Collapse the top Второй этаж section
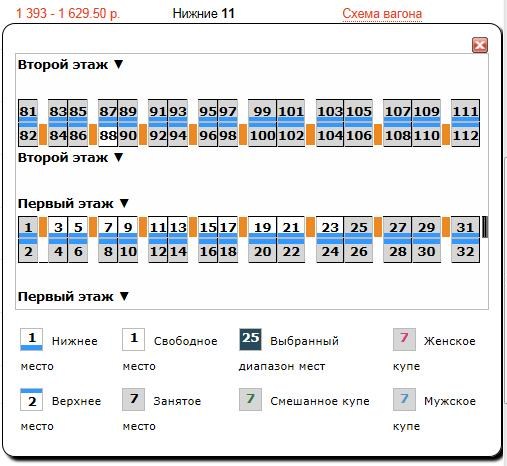Image resolution: width=507 pixels, height=466 pixels. click(118, 64)
